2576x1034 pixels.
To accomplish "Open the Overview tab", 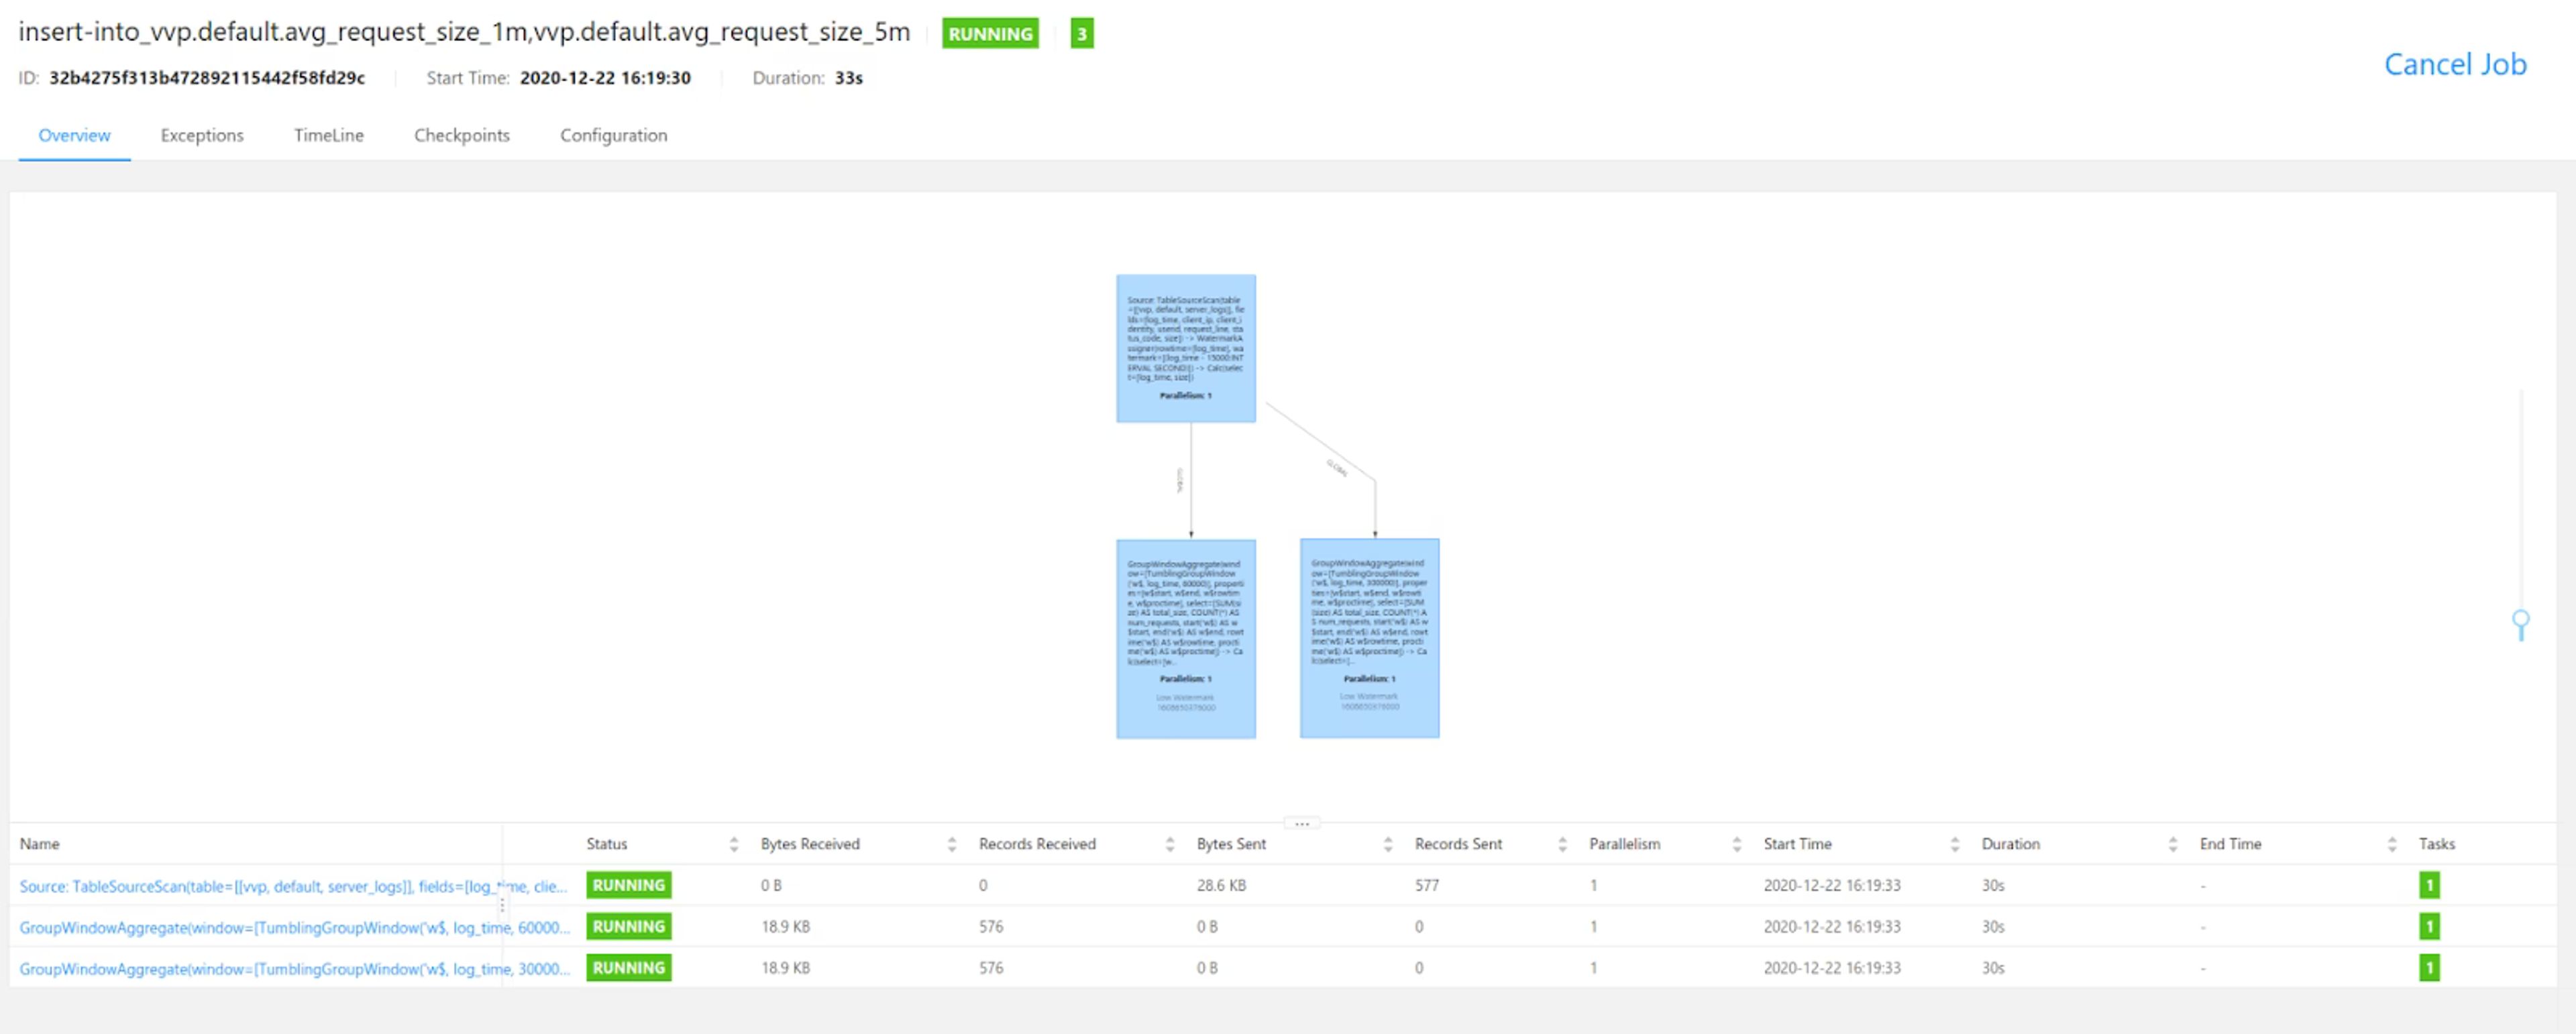I will (74, 135).
